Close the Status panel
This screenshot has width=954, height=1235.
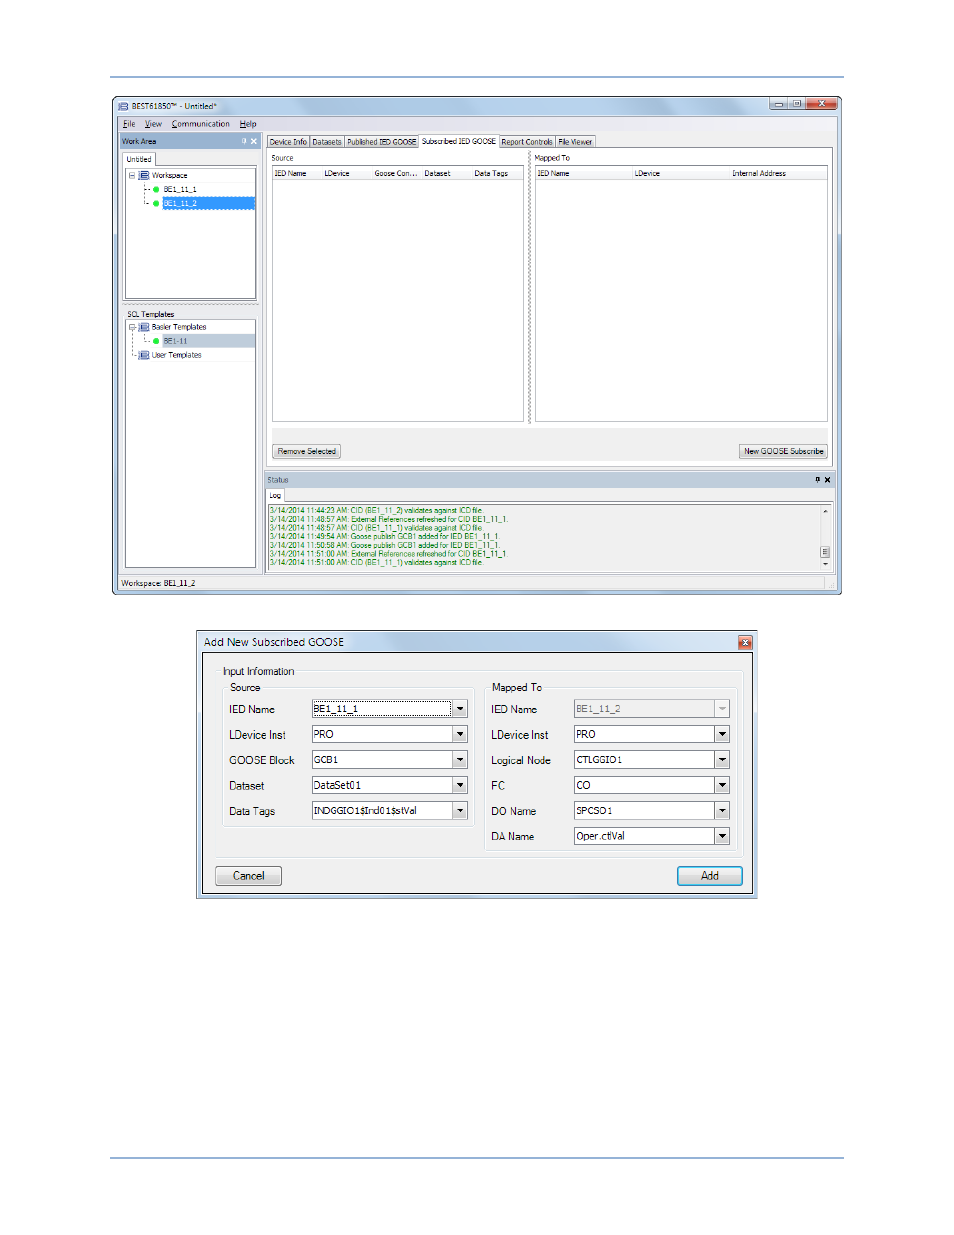[827, 480]
